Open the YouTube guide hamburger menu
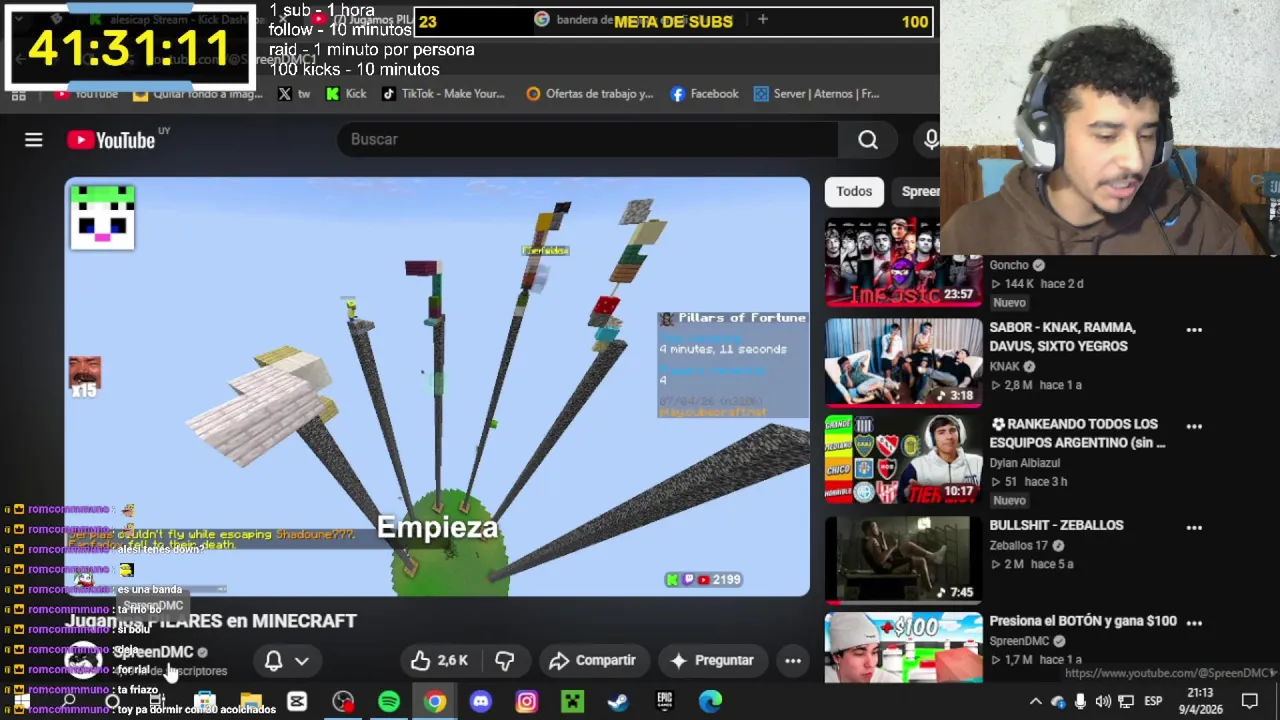The height and width of the screenshot is (720, 1280). click(34, 140)
